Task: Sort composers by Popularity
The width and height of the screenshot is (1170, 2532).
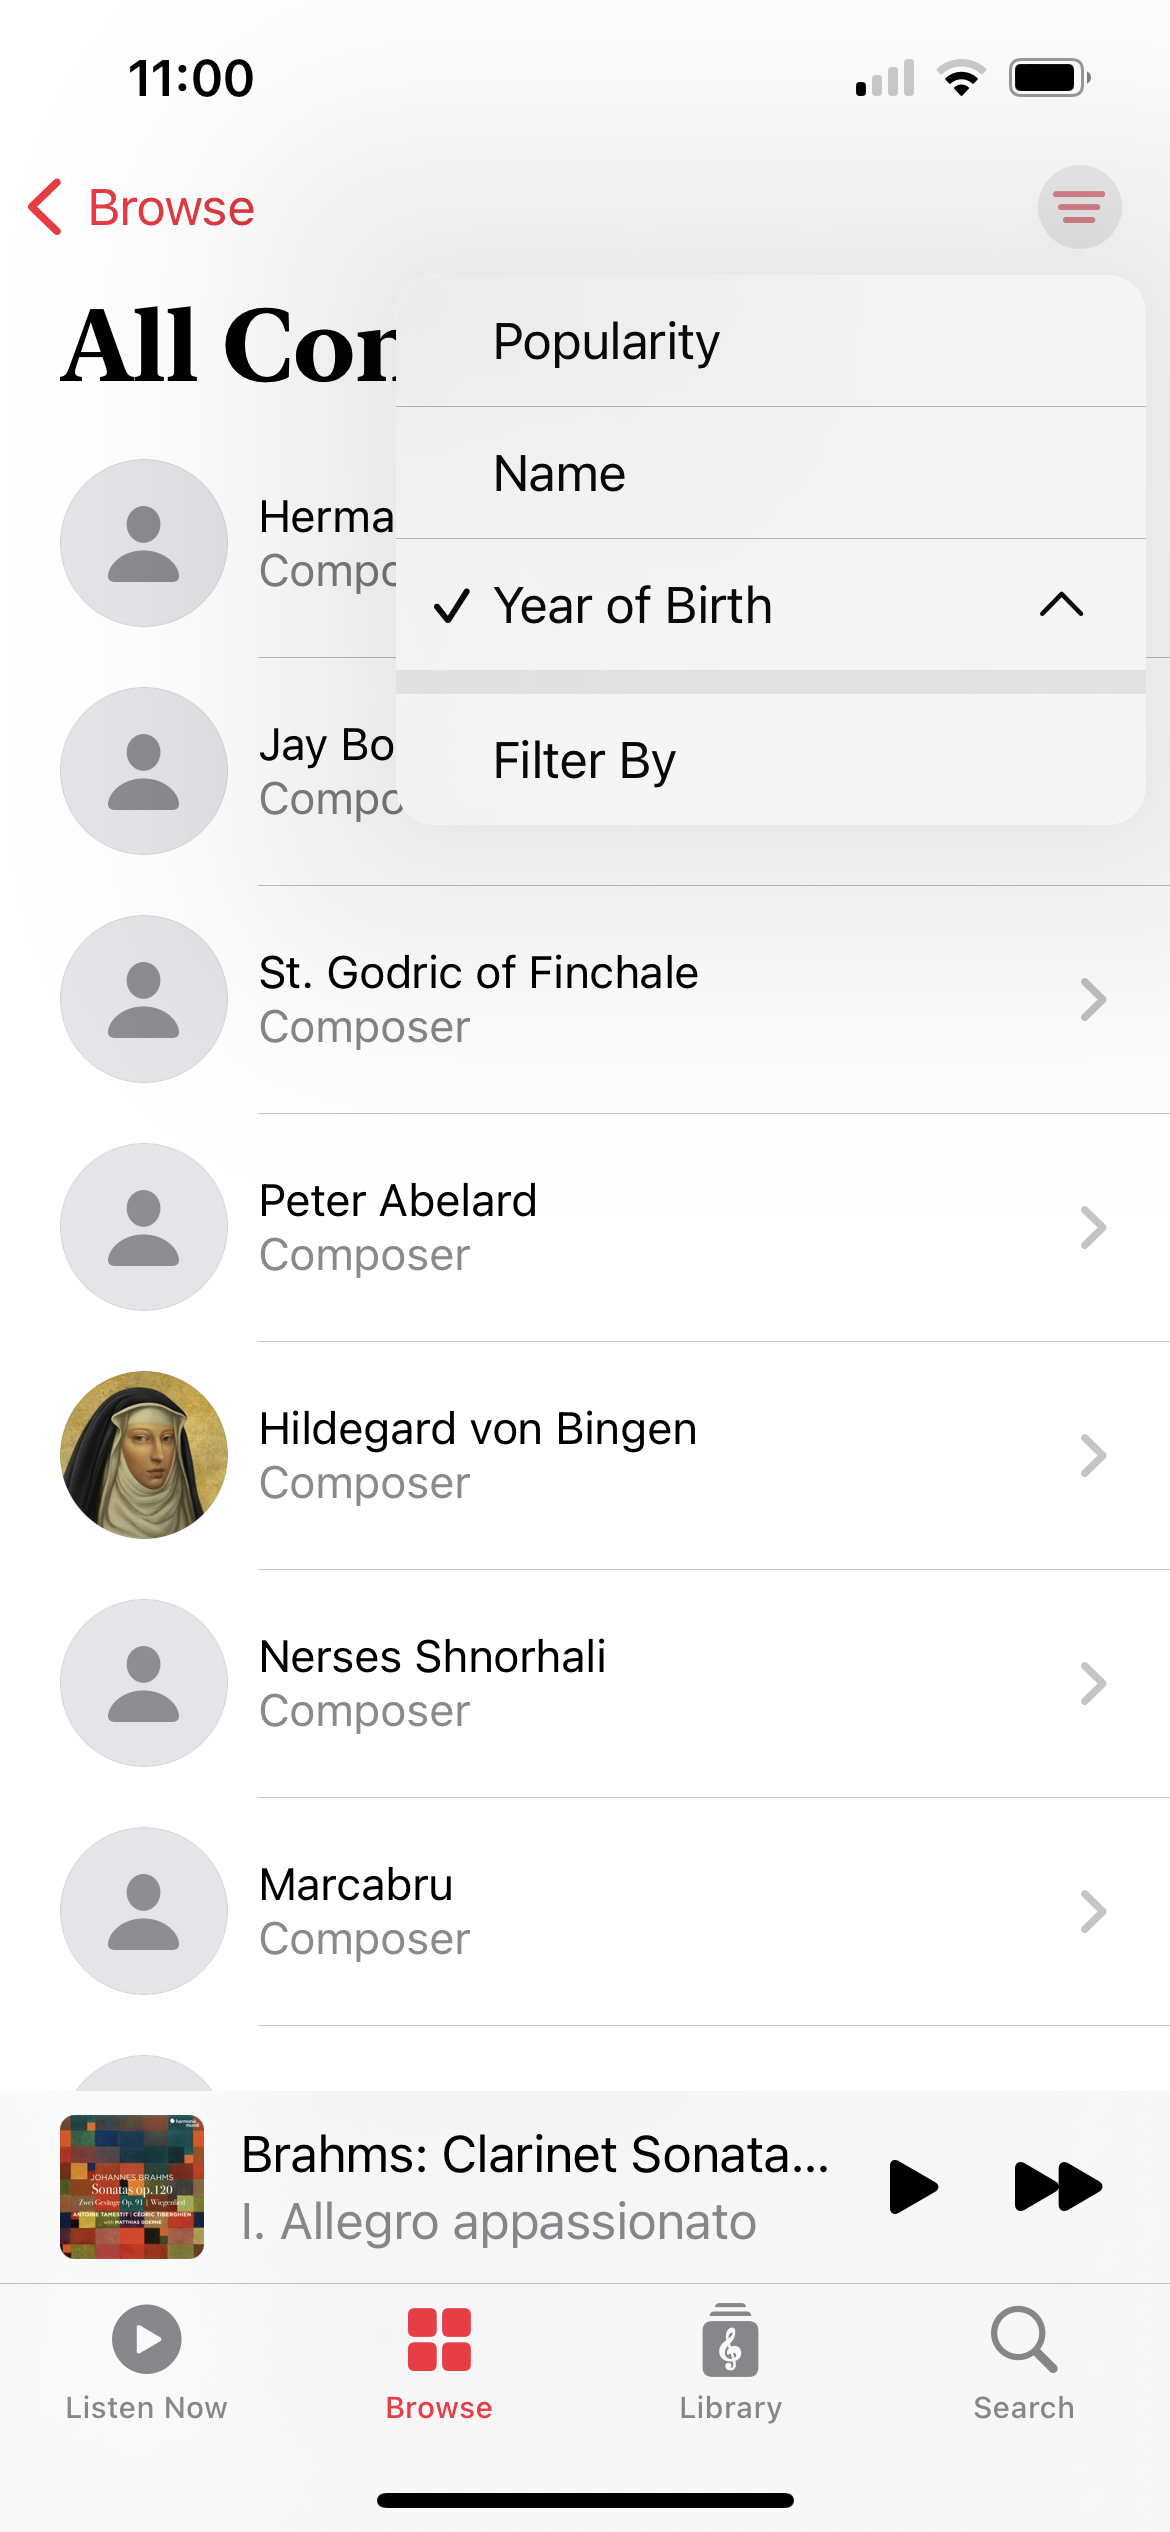Action: coord(771,341)
